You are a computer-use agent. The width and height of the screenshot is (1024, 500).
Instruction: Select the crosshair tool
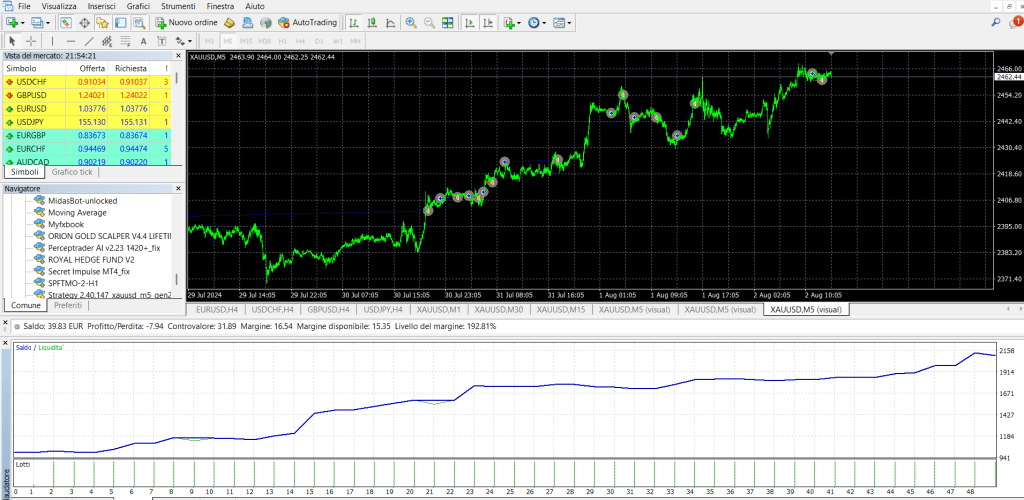pos(31,41)
